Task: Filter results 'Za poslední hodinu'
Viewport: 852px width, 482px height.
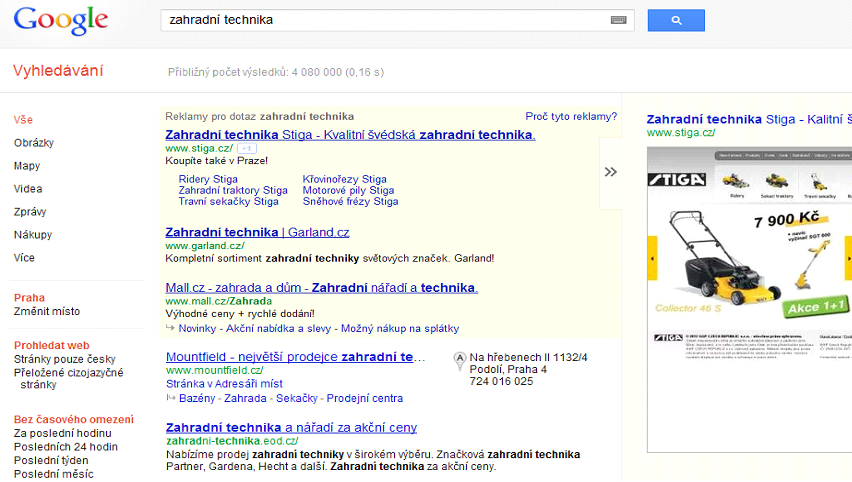Action: tap(62, 433)
